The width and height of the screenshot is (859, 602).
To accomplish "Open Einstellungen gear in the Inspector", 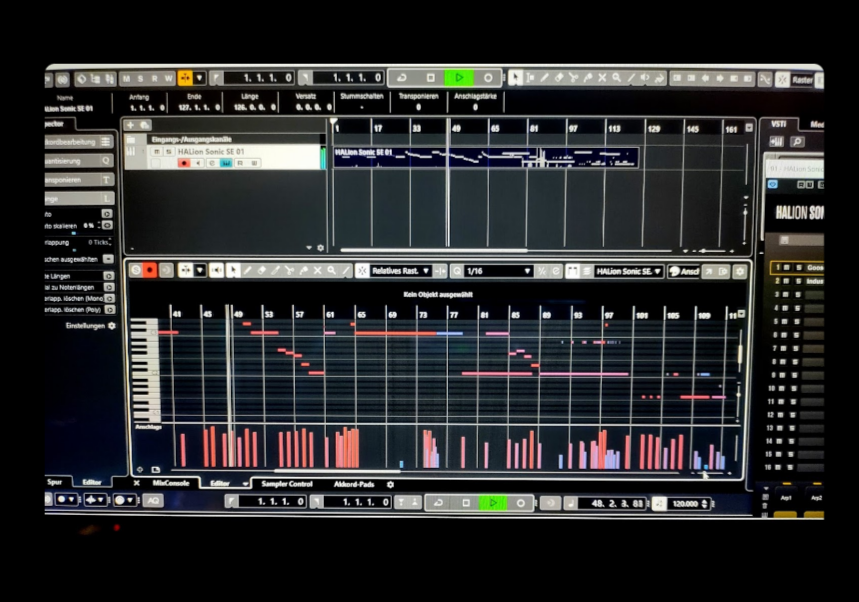I will [x=112, y=325].
